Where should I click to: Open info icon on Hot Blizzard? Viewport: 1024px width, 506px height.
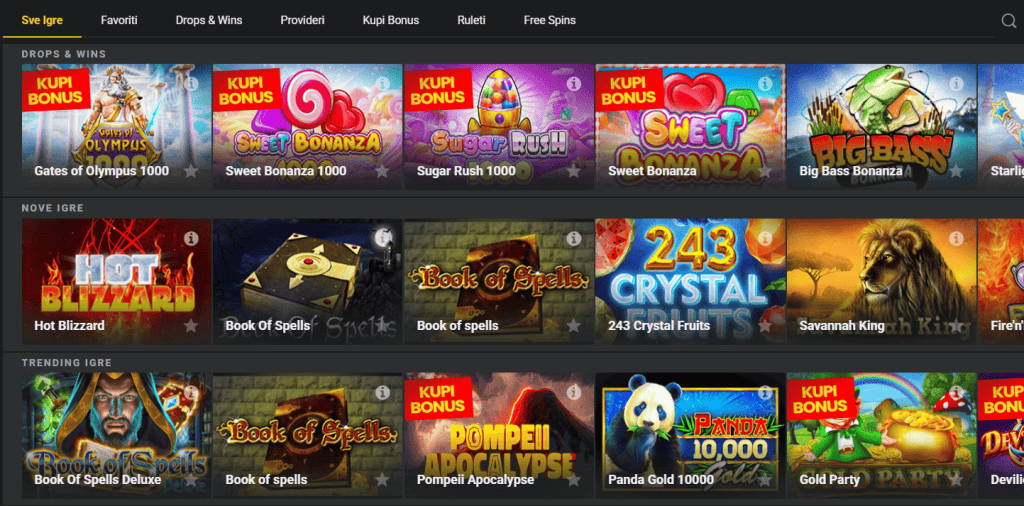pyautogui.click(x=191, y=238)
